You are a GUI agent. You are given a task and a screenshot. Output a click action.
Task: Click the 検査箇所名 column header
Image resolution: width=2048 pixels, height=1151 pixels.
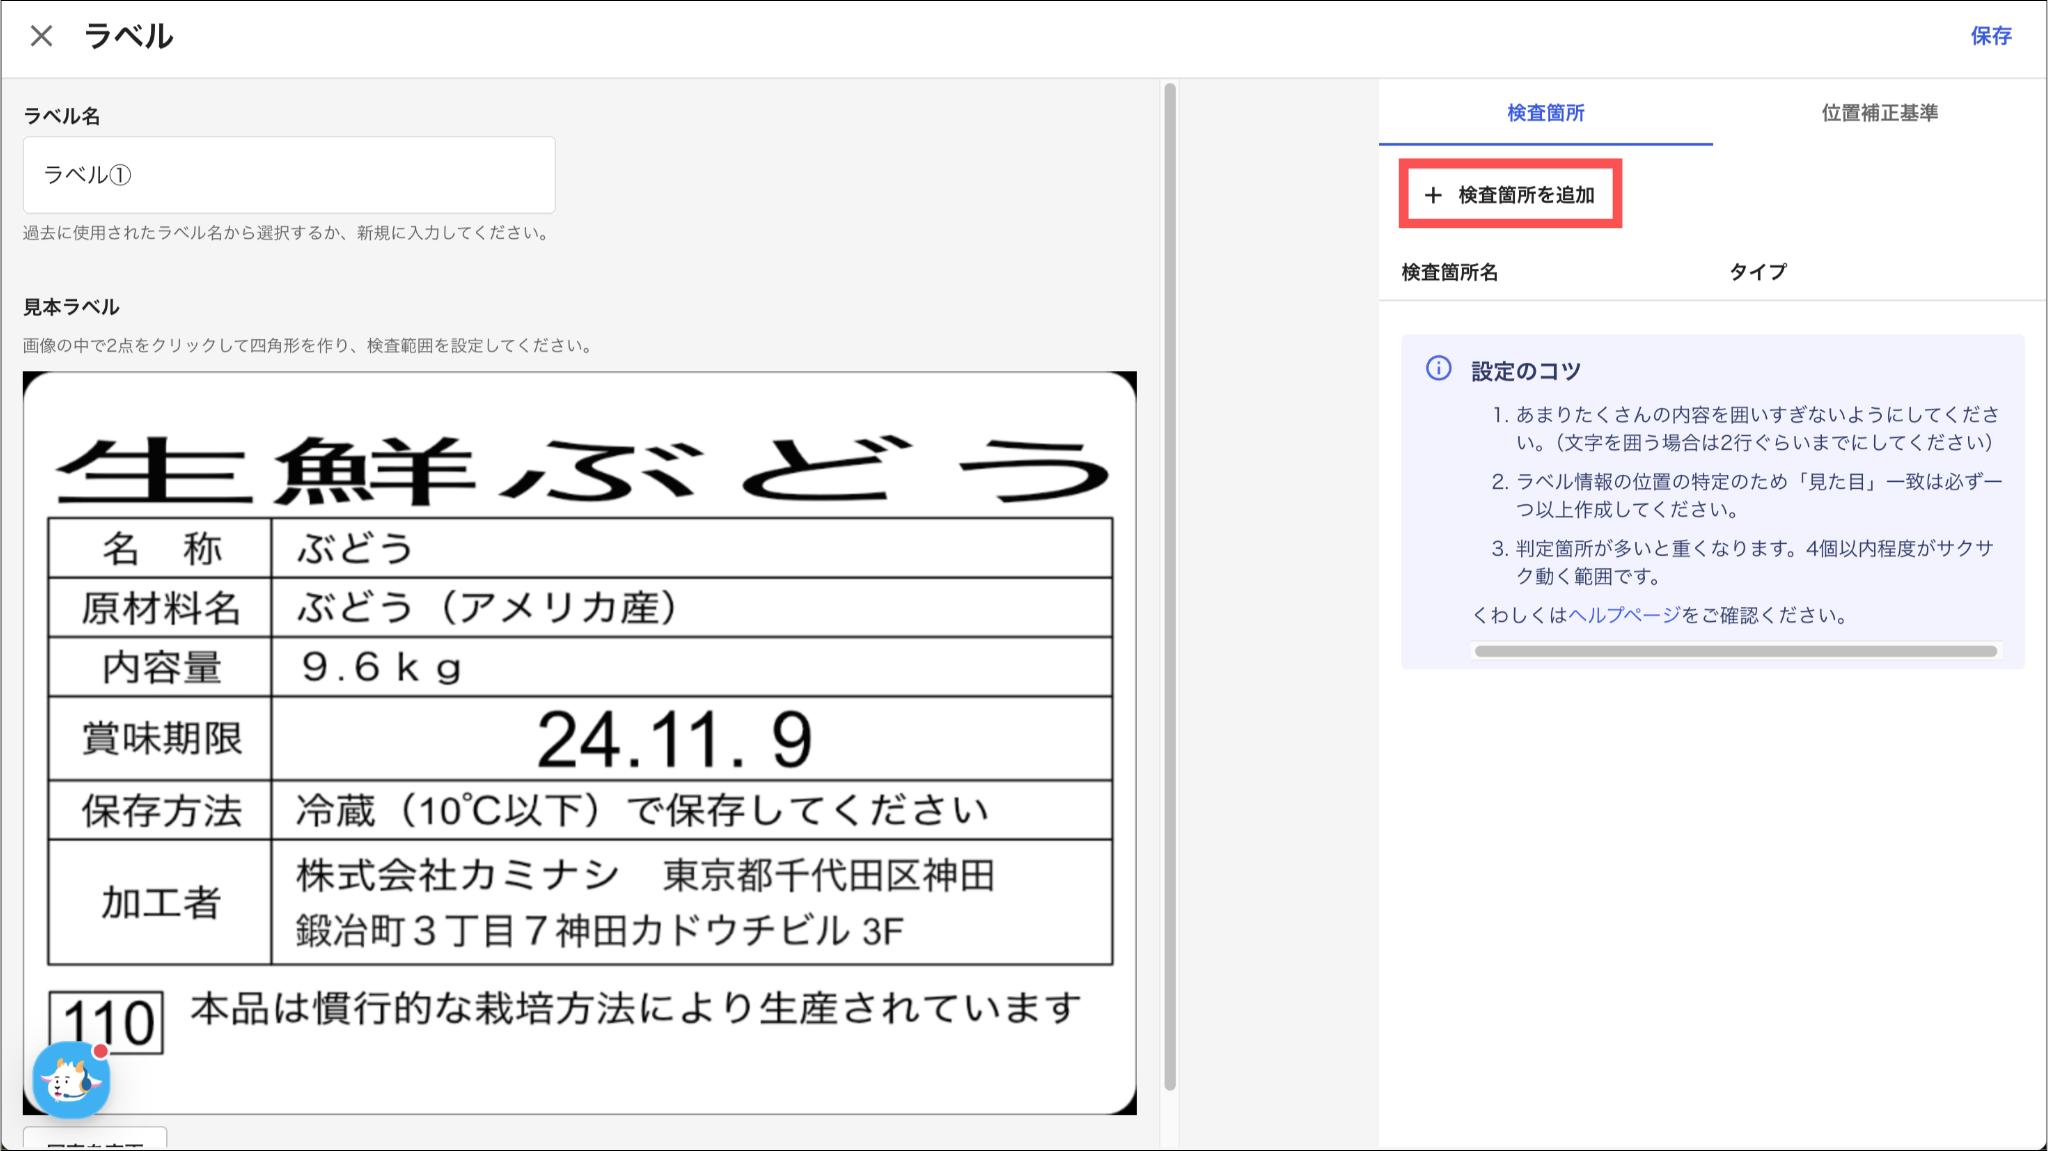pyautogui.click(x=1449, y=272)
